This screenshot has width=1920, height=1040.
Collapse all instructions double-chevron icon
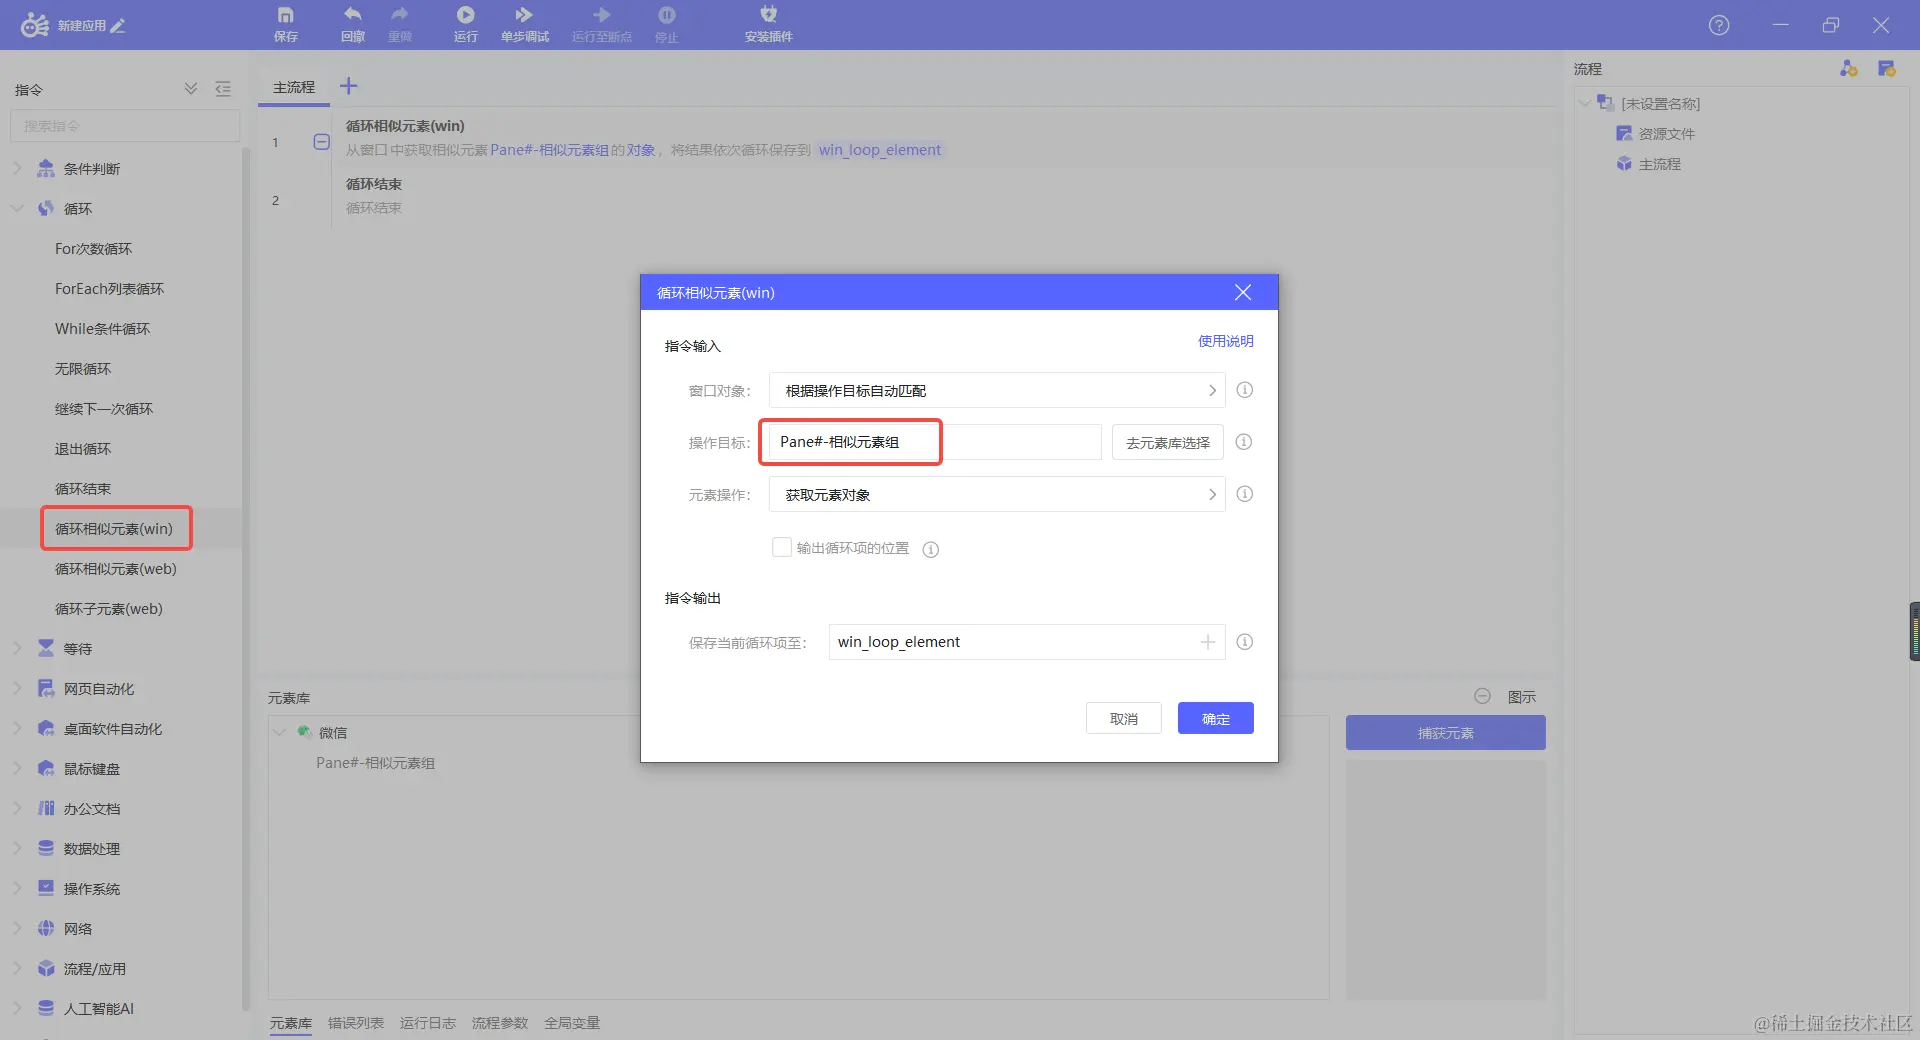tap(191, 89)
